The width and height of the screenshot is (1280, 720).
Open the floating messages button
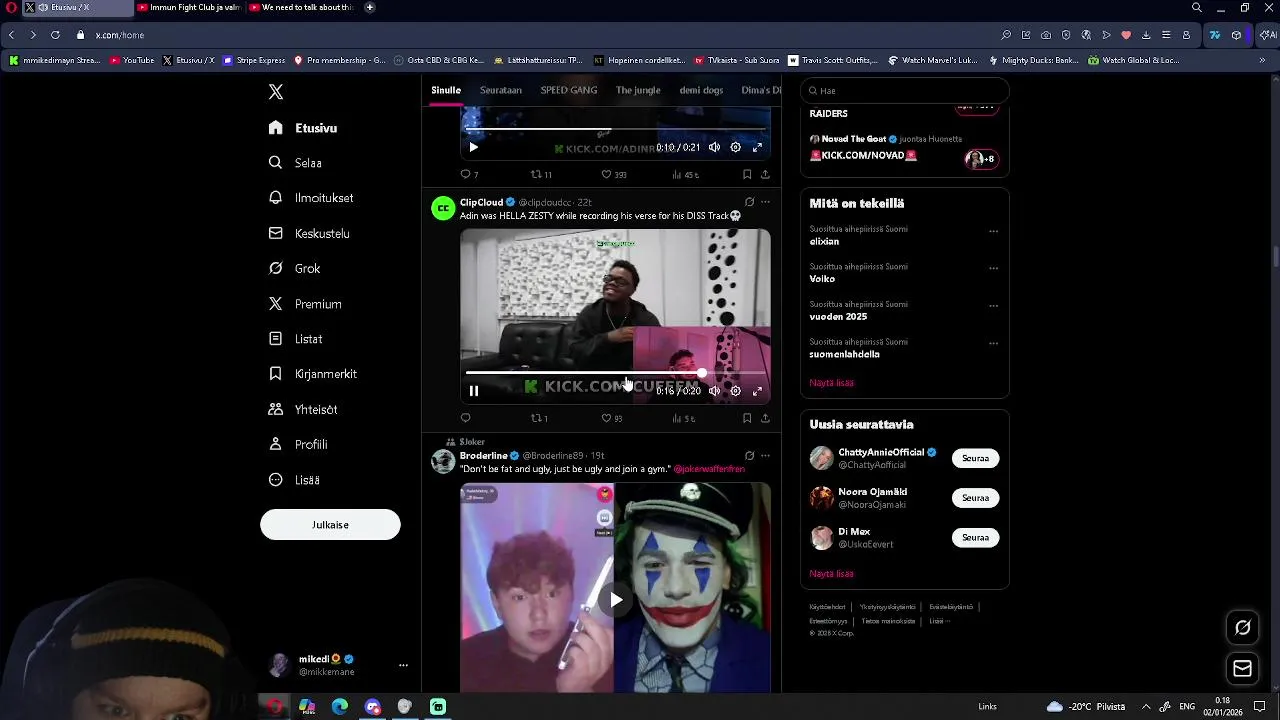coord(1243,669)
